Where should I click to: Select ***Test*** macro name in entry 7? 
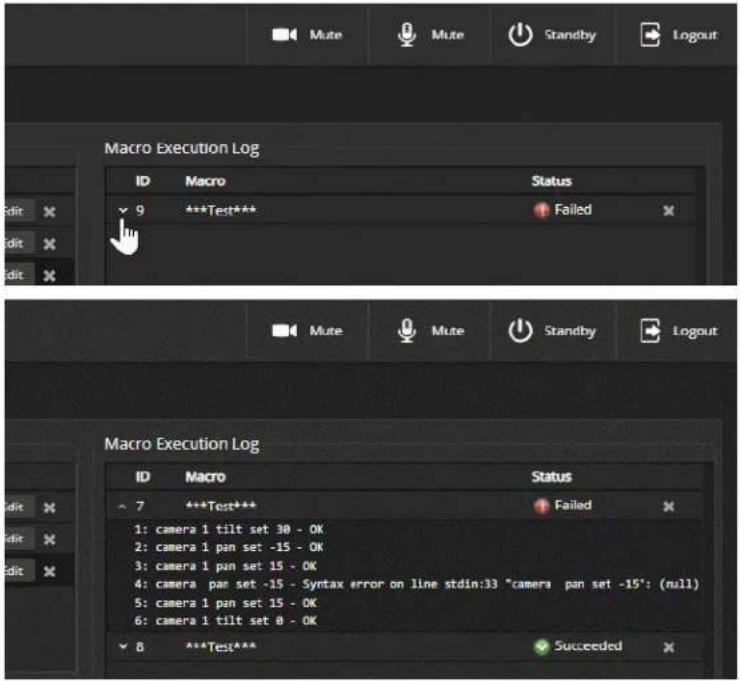[221, 506]
